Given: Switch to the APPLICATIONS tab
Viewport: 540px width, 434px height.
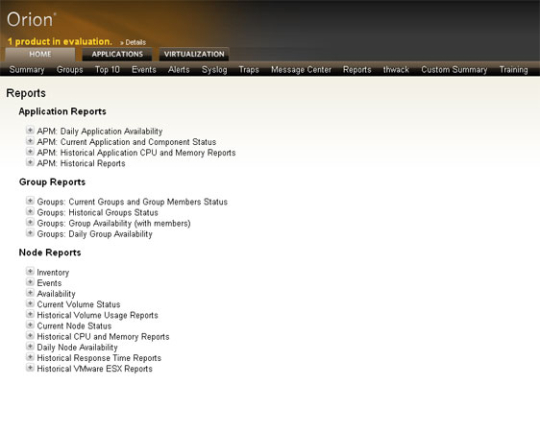Looking at the screenshot, I should tap(117, 54).
